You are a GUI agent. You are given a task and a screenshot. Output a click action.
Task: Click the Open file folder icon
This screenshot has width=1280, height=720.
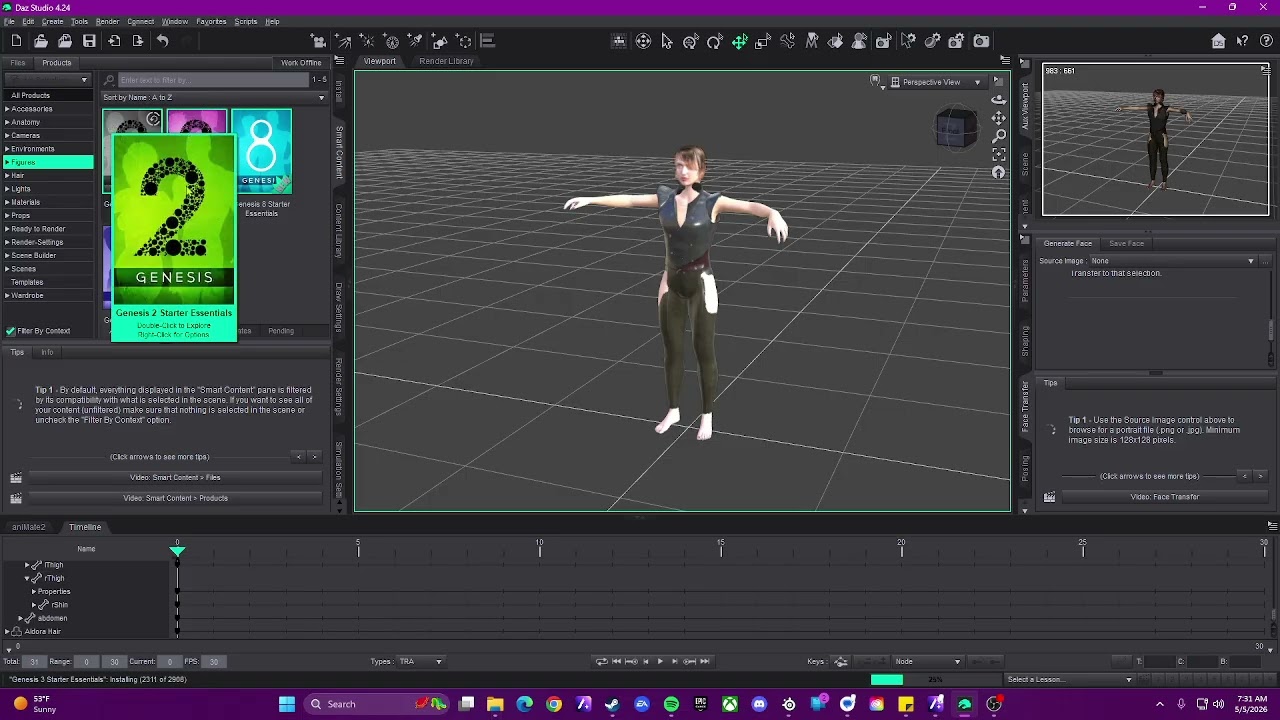pyautogui.click(x=40, y=41)
